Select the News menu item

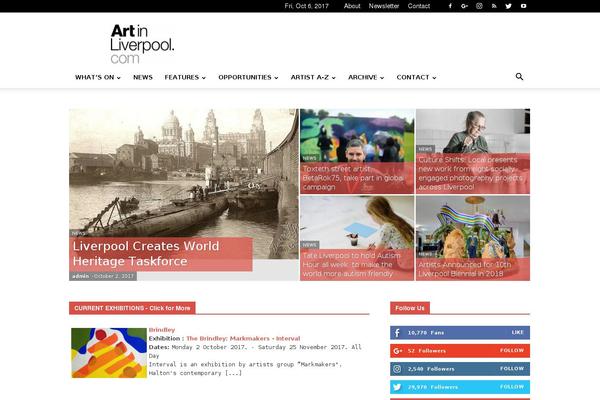tap(143, 77)
